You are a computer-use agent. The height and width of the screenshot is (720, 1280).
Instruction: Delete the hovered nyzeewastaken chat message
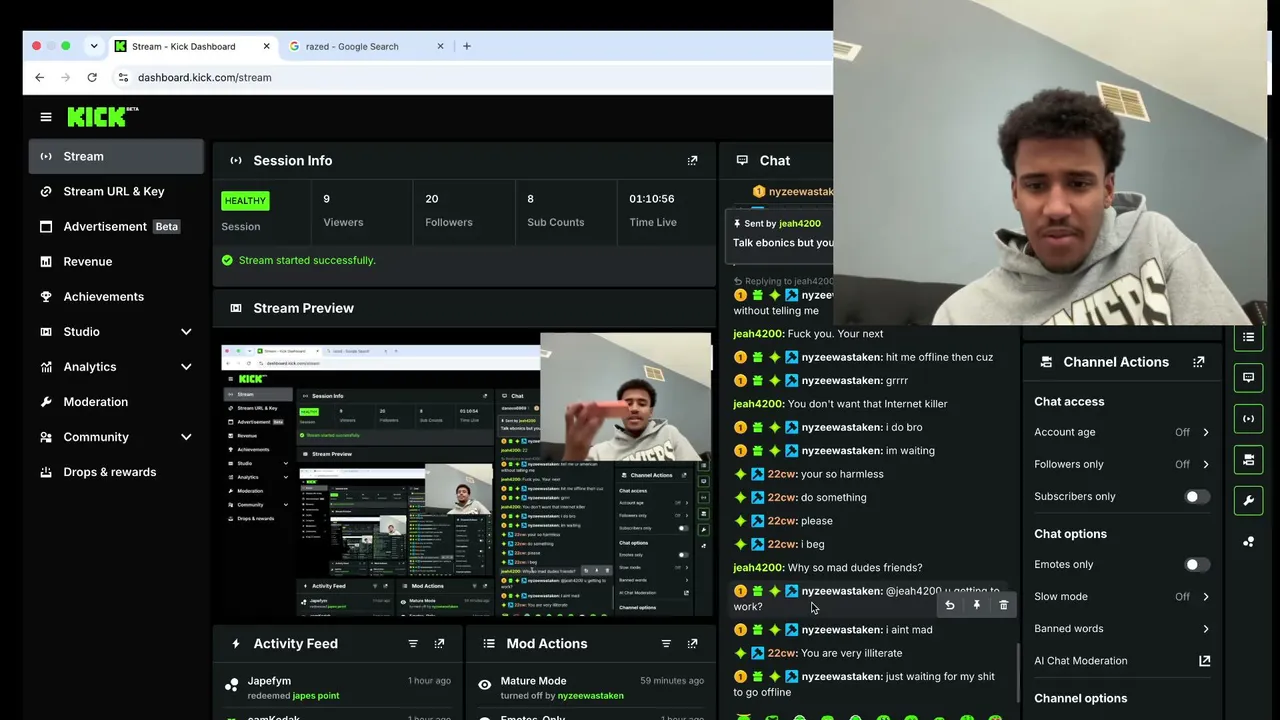[1004, 605]
